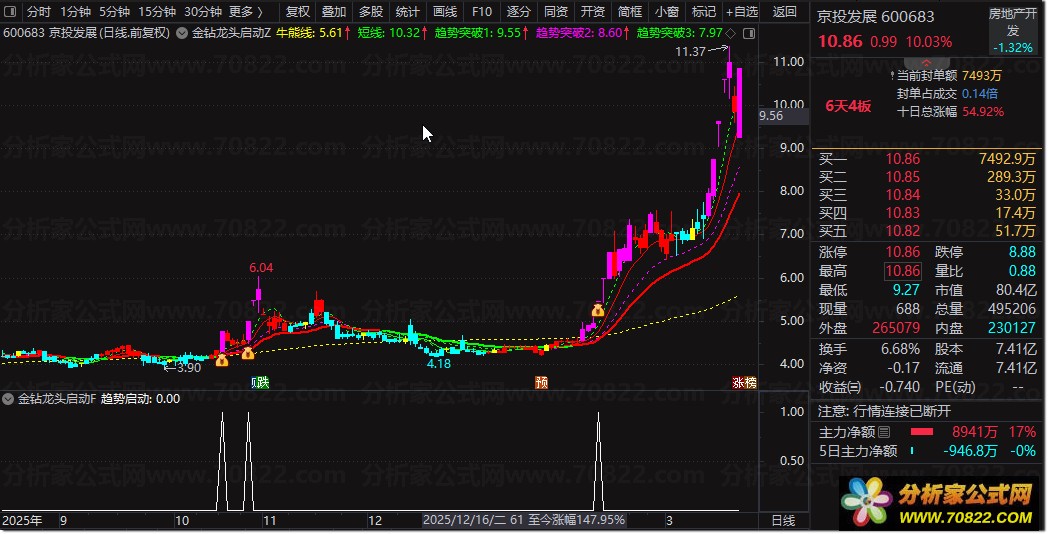Click the 换手 6.68% value
The width and height of the screenshot is (1049, 534).
coord(900,349)
